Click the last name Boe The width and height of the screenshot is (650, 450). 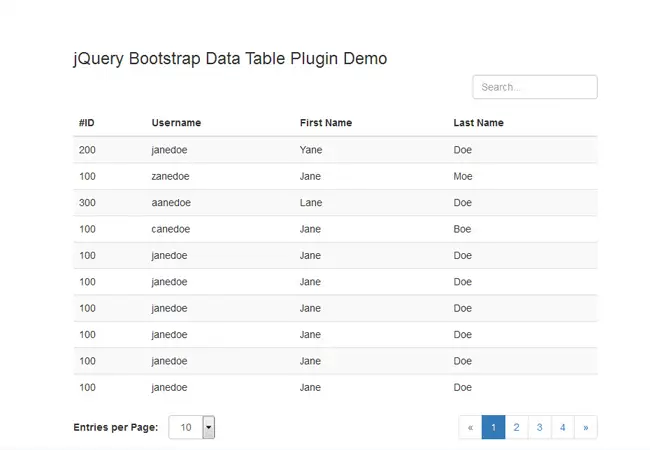pyautogui.click(x=462, y=229)
